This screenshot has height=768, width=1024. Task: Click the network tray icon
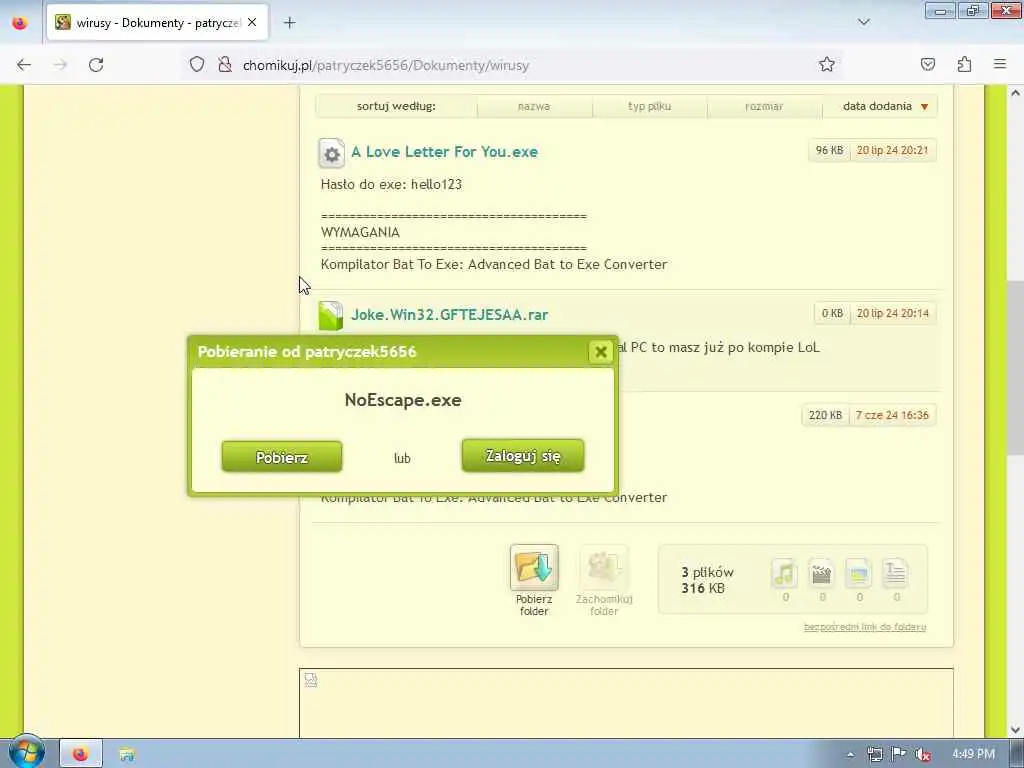click(x=875, y=754)
